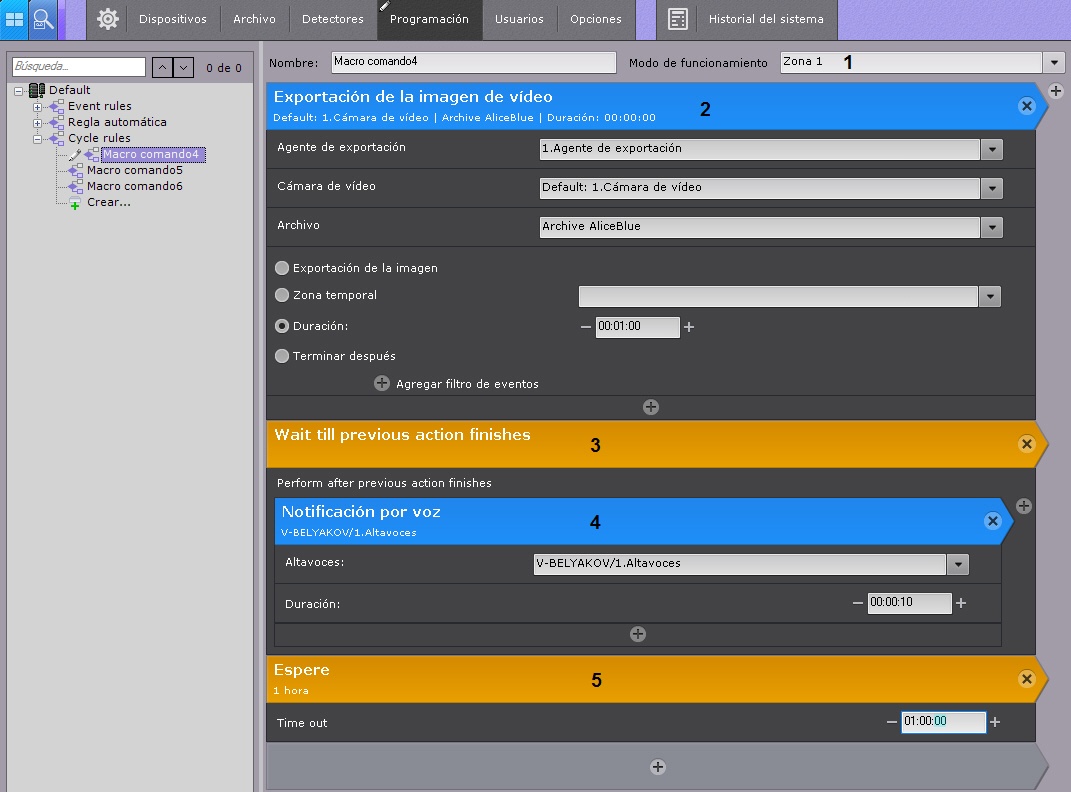Add new action via bottom plus icon
Screen dimensions: 1071x792
click(x=658, y=767)
